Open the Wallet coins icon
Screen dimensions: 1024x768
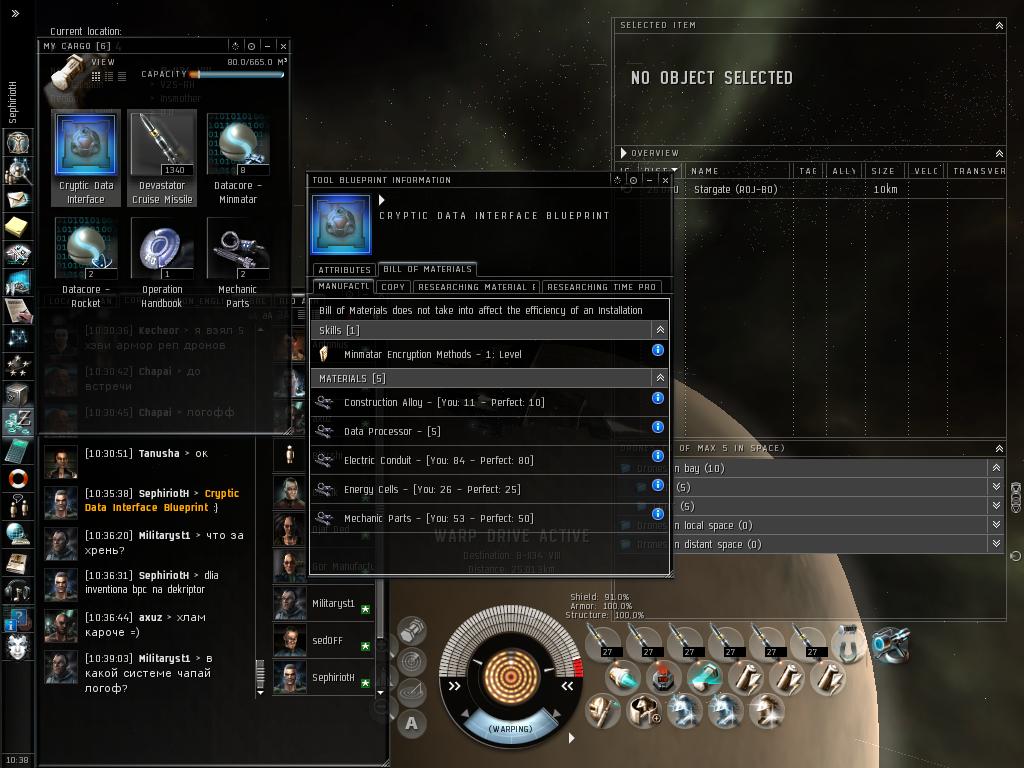tap(18, 422)
